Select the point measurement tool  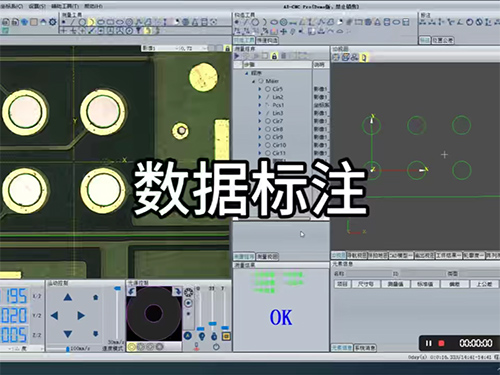coord(64,22)
